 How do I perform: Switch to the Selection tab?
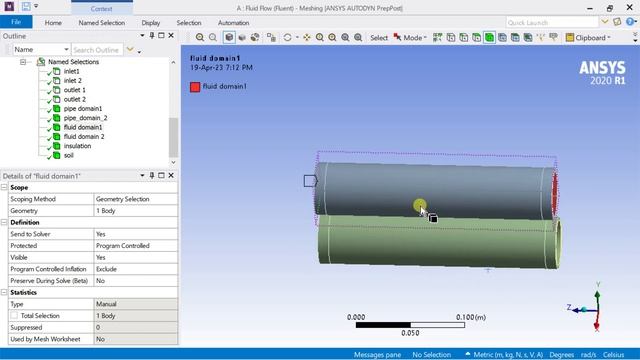[189, 23]
